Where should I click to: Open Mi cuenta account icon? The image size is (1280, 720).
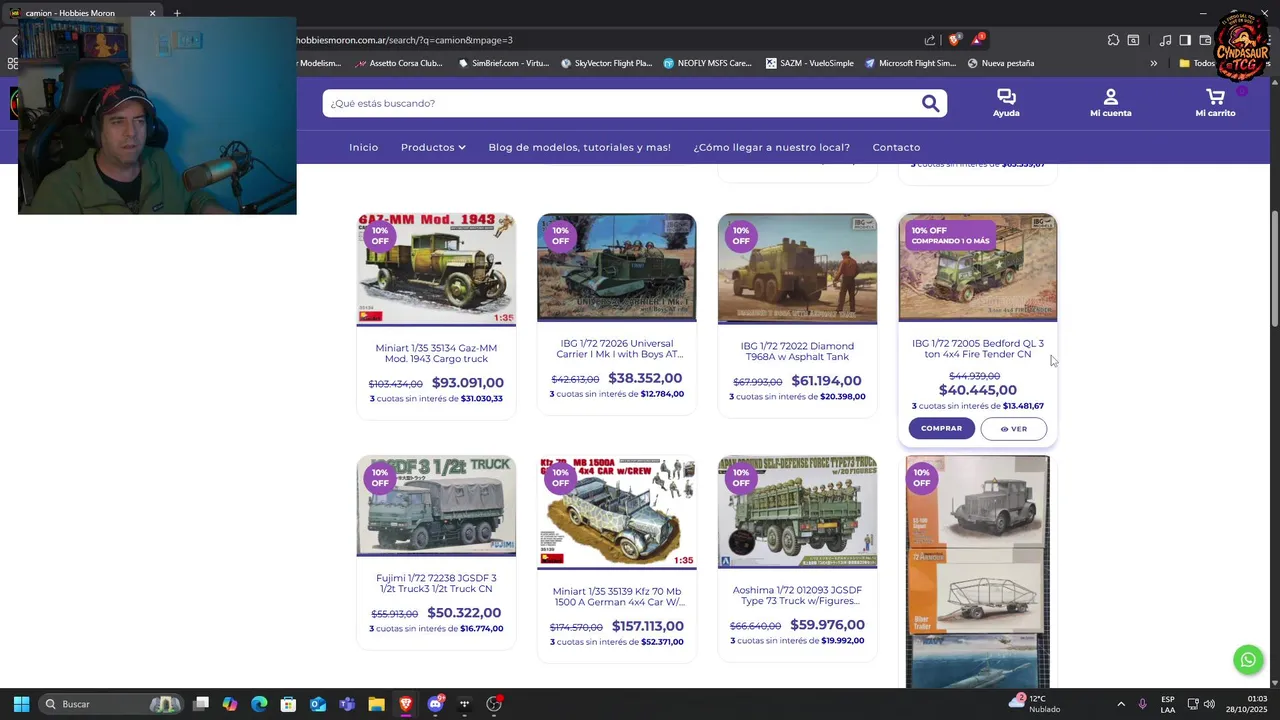pos(1110,103)
